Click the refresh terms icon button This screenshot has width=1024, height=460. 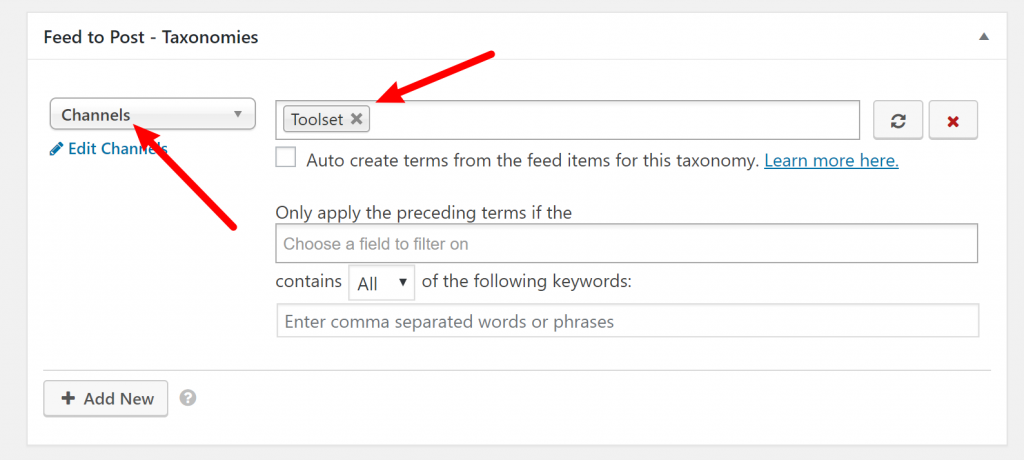pyautogui.click(x=898, y=120)
